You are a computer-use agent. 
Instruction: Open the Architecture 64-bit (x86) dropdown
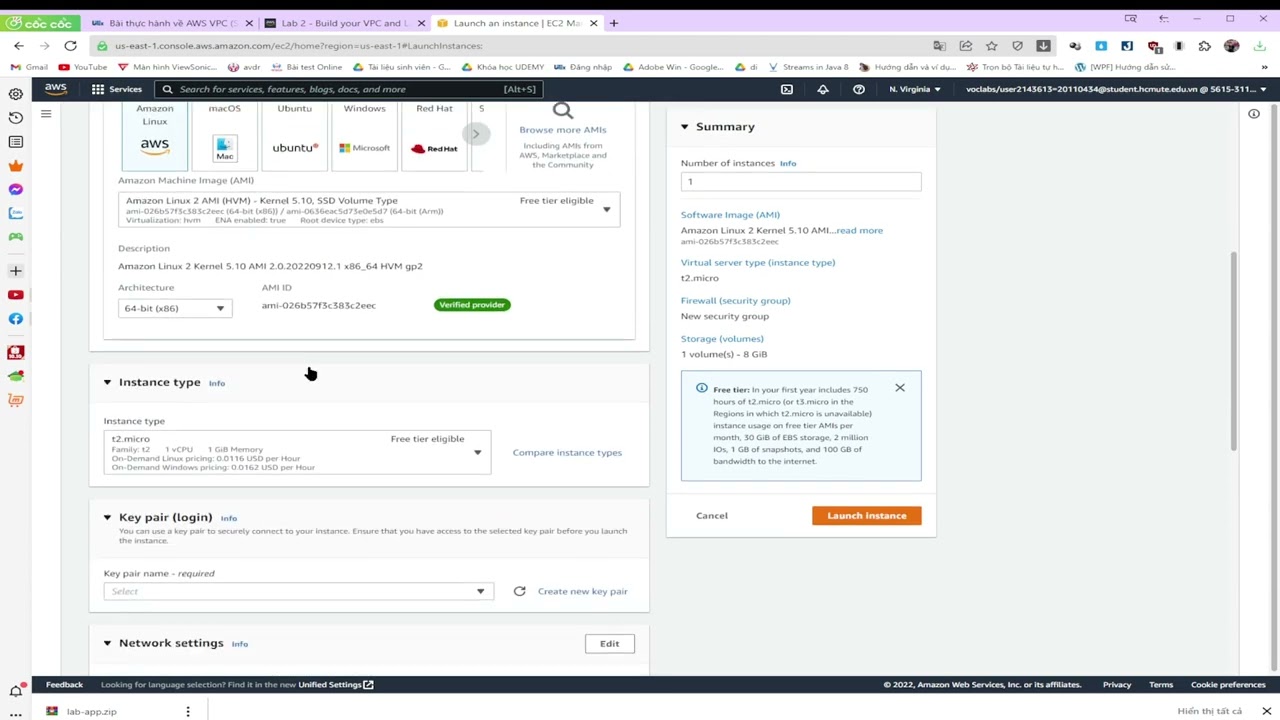(175, 308)
